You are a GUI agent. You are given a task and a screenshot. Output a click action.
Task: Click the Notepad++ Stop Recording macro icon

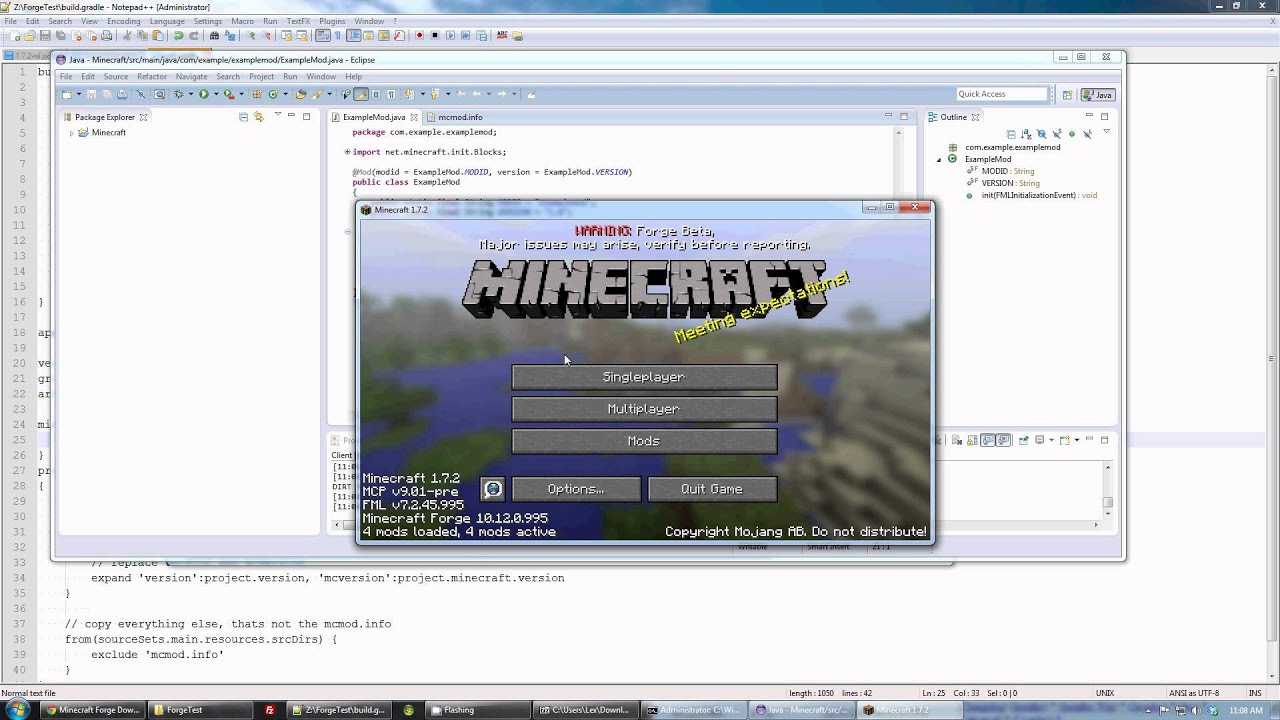coord(435,35)
